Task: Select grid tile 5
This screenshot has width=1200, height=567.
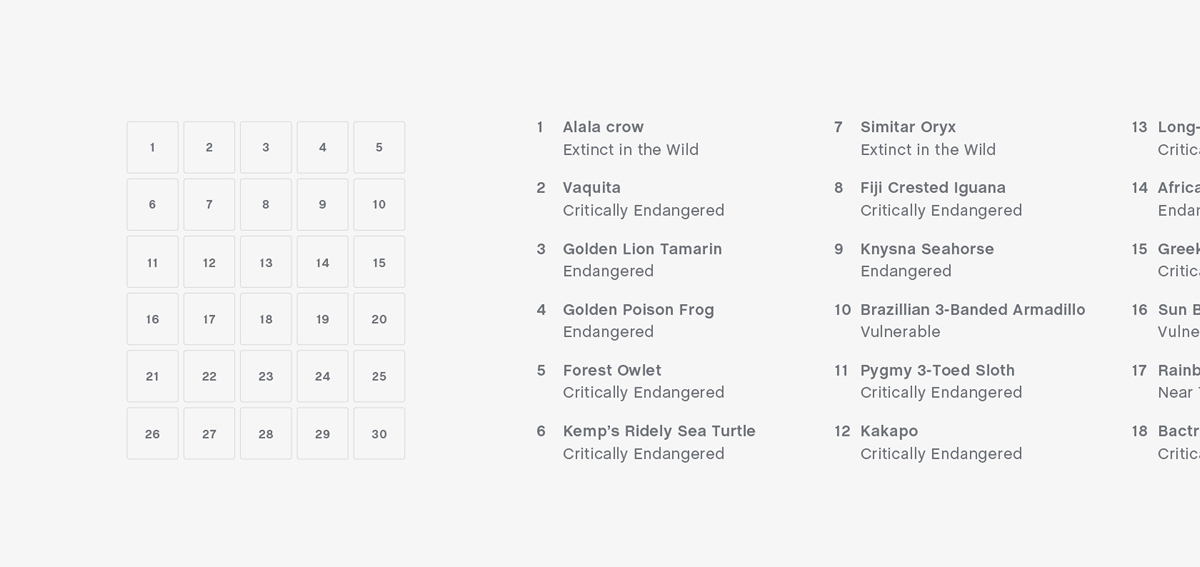Action: click(379, 147)
